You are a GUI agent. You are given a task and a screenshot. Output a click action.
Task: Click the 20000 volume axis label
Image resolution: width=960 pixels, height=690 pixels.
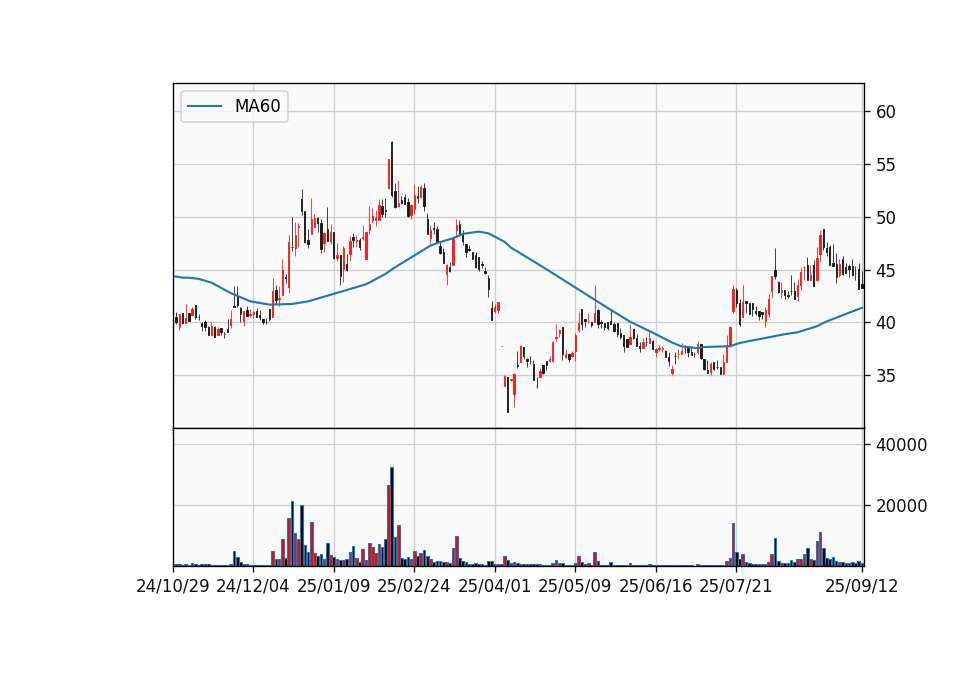[901, 506]
